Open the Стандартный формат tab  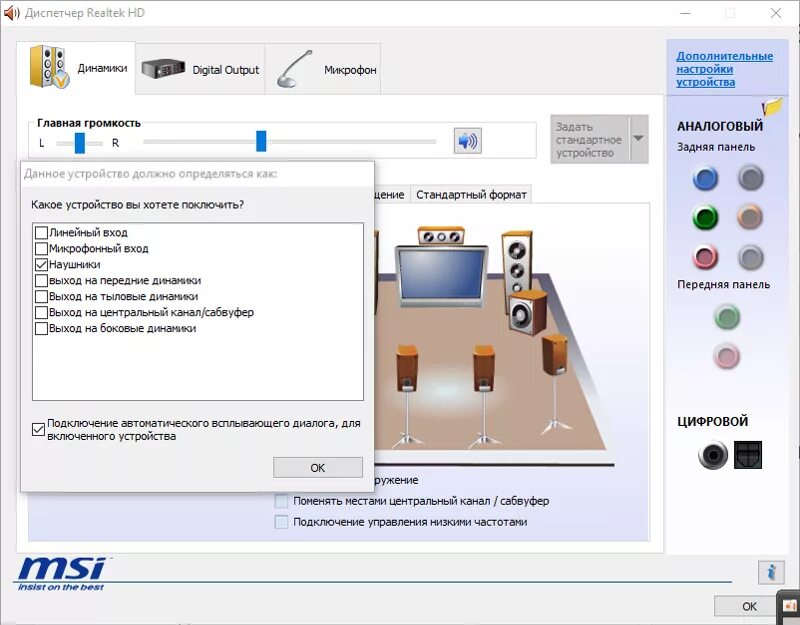pos(471,194)
